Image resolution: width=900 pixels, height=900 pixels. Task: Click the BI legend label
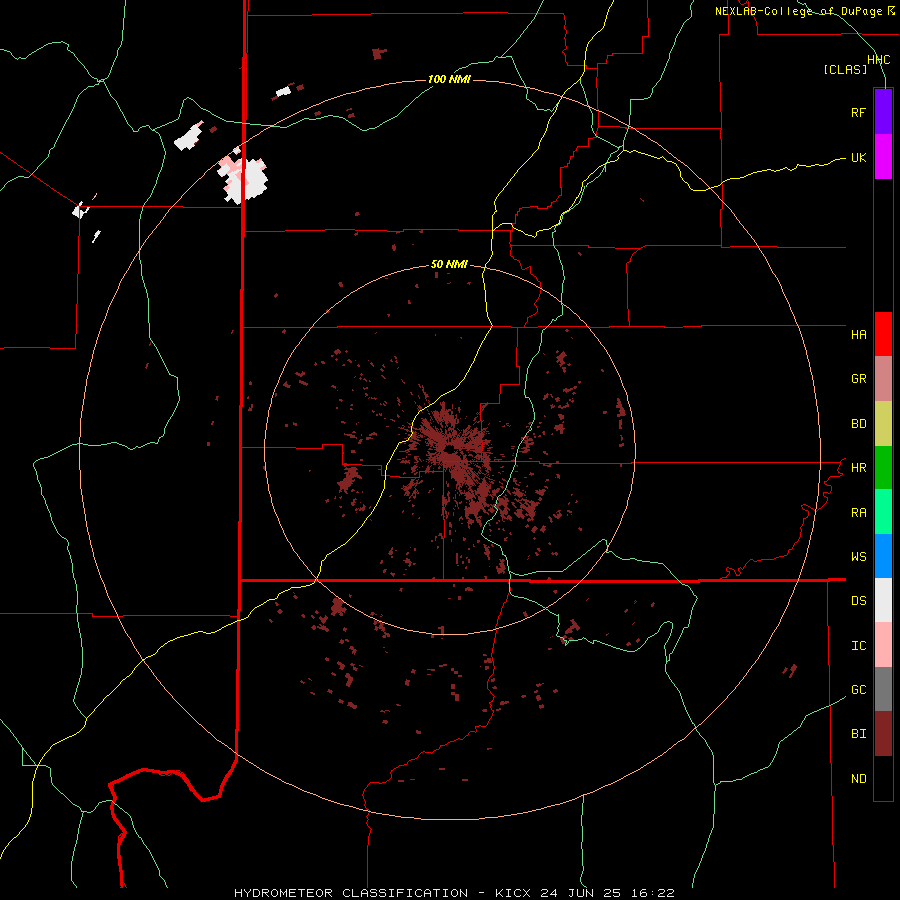(x=858, y=734)
